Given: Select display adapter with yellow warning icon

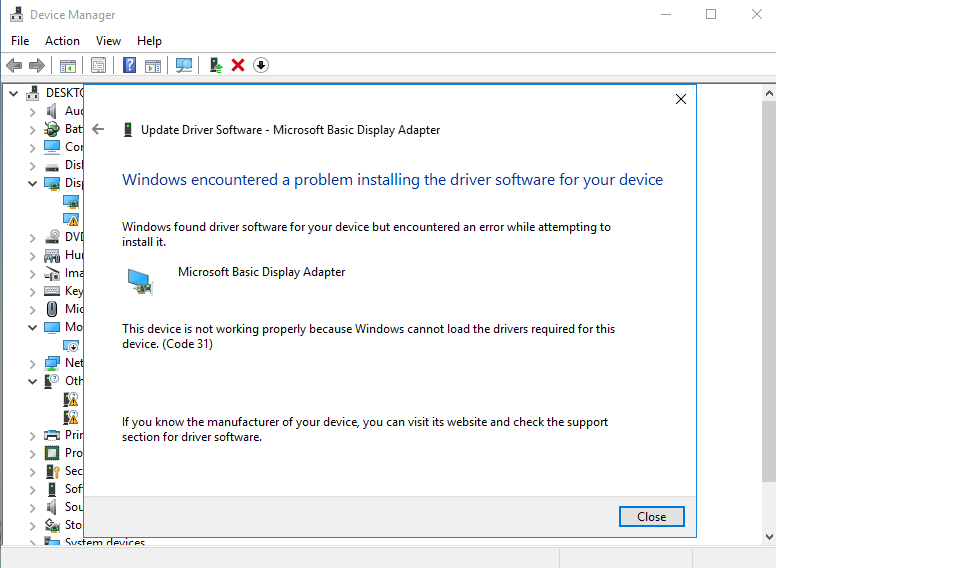Looking at the screenshot, I should point(71,219).
